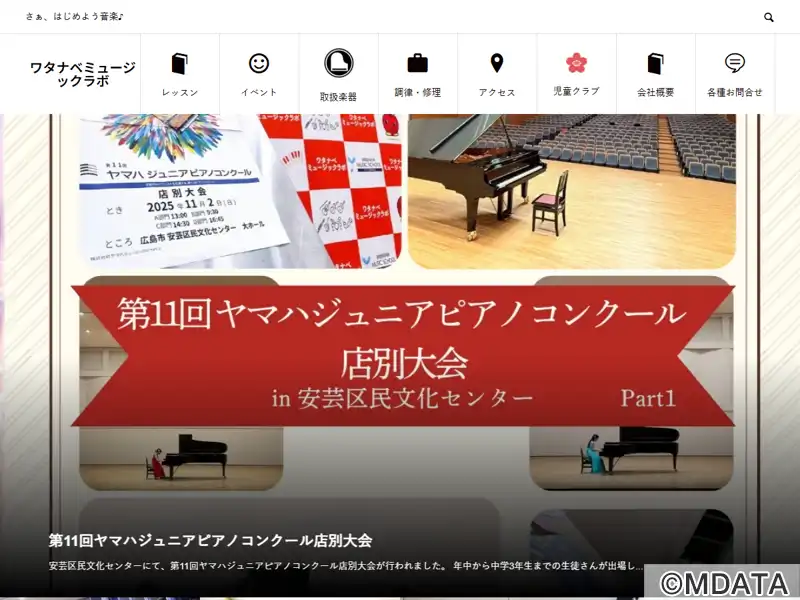
Task: Open the 調律・修理 menu label
Action: coord(418,92)
